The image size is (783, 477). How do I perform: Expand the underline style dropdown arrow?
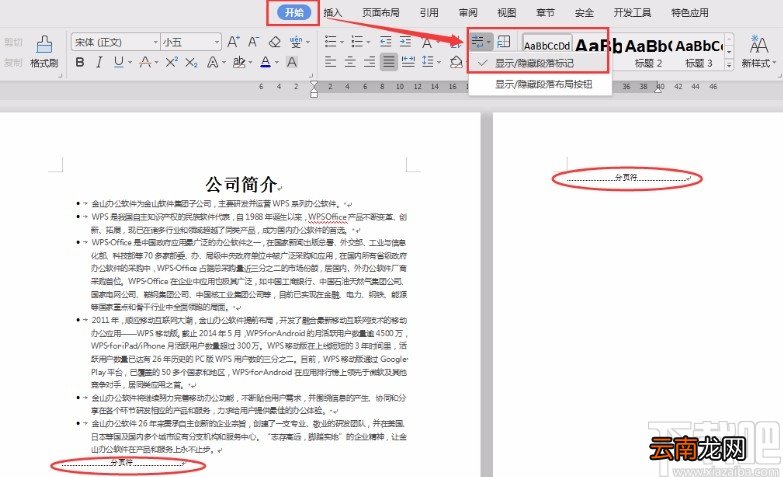click(130, 62)
